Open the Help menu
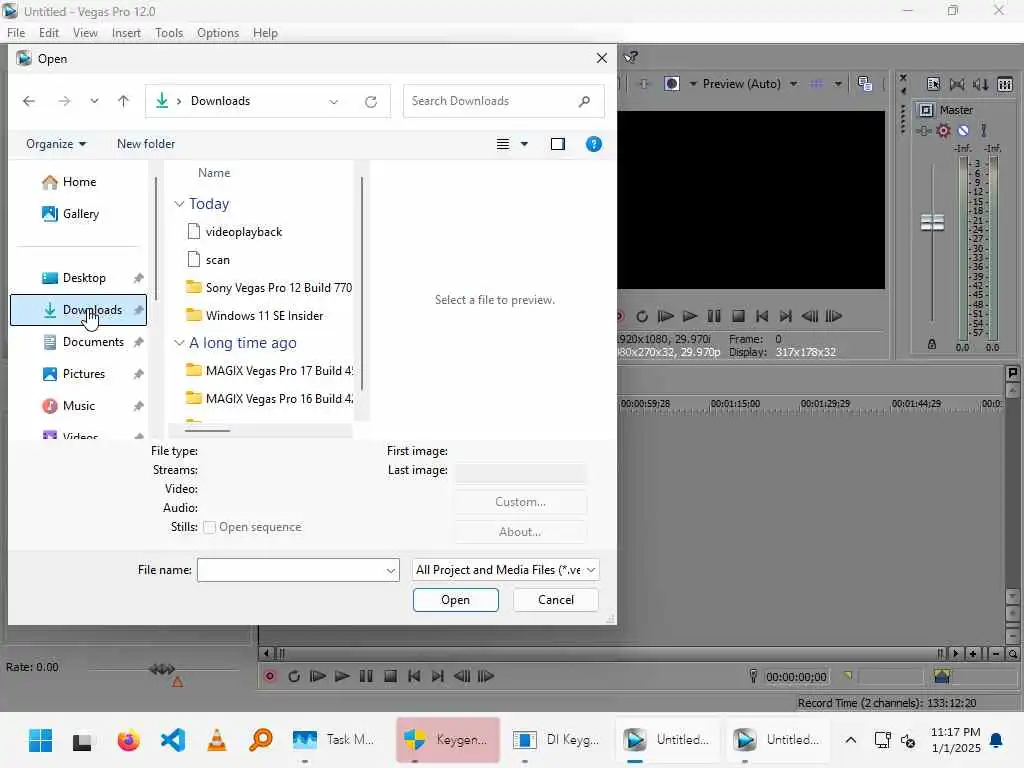 click(x=265, y=33)
